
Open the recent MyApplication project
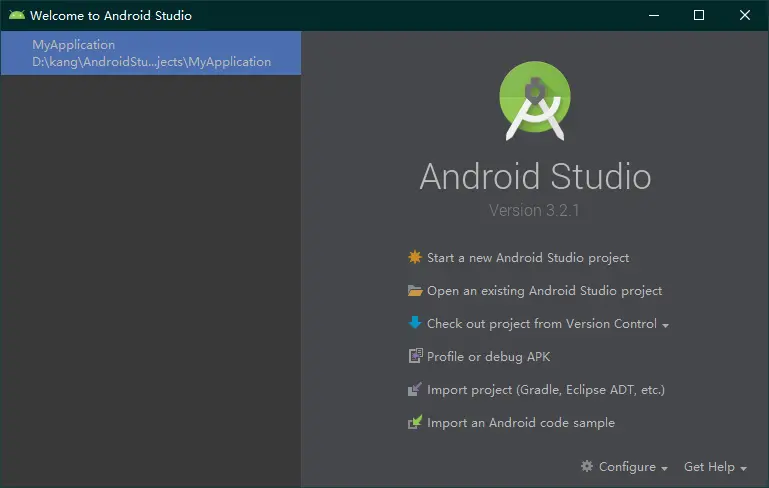151,53
